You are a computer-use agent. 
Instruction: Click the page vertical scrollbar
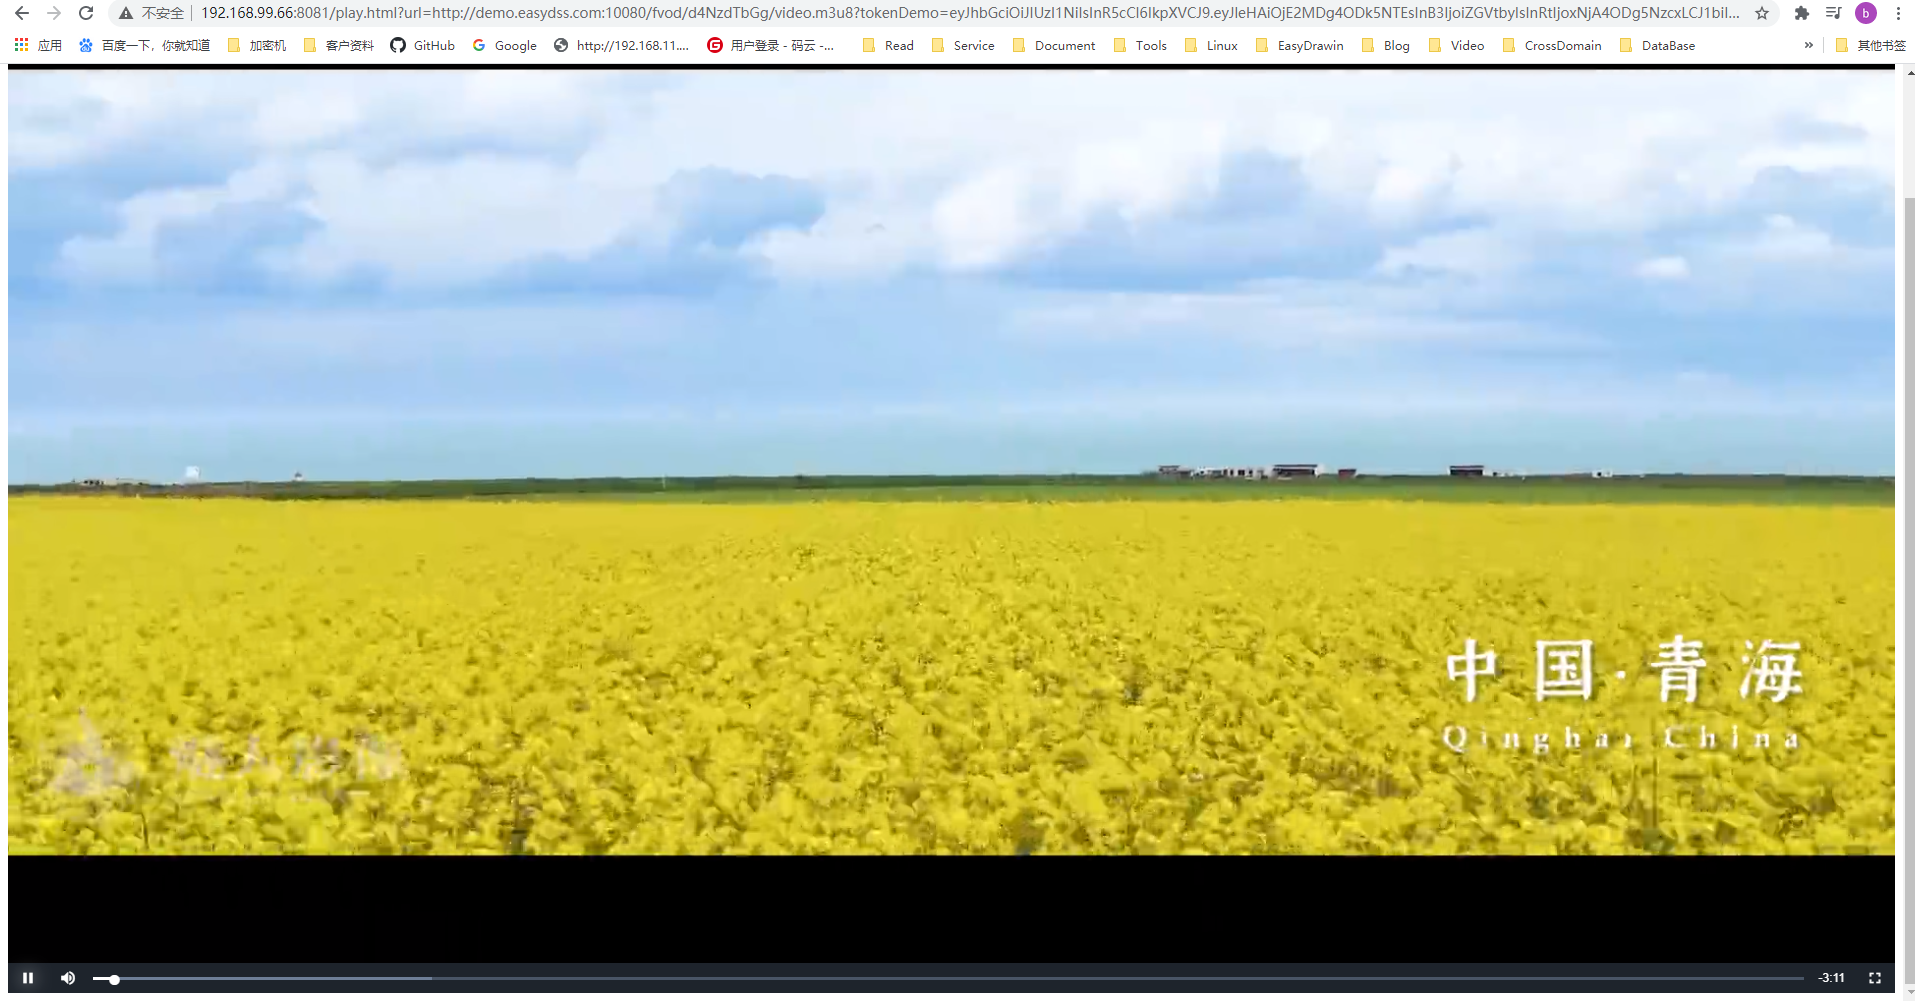(1908, 590)
